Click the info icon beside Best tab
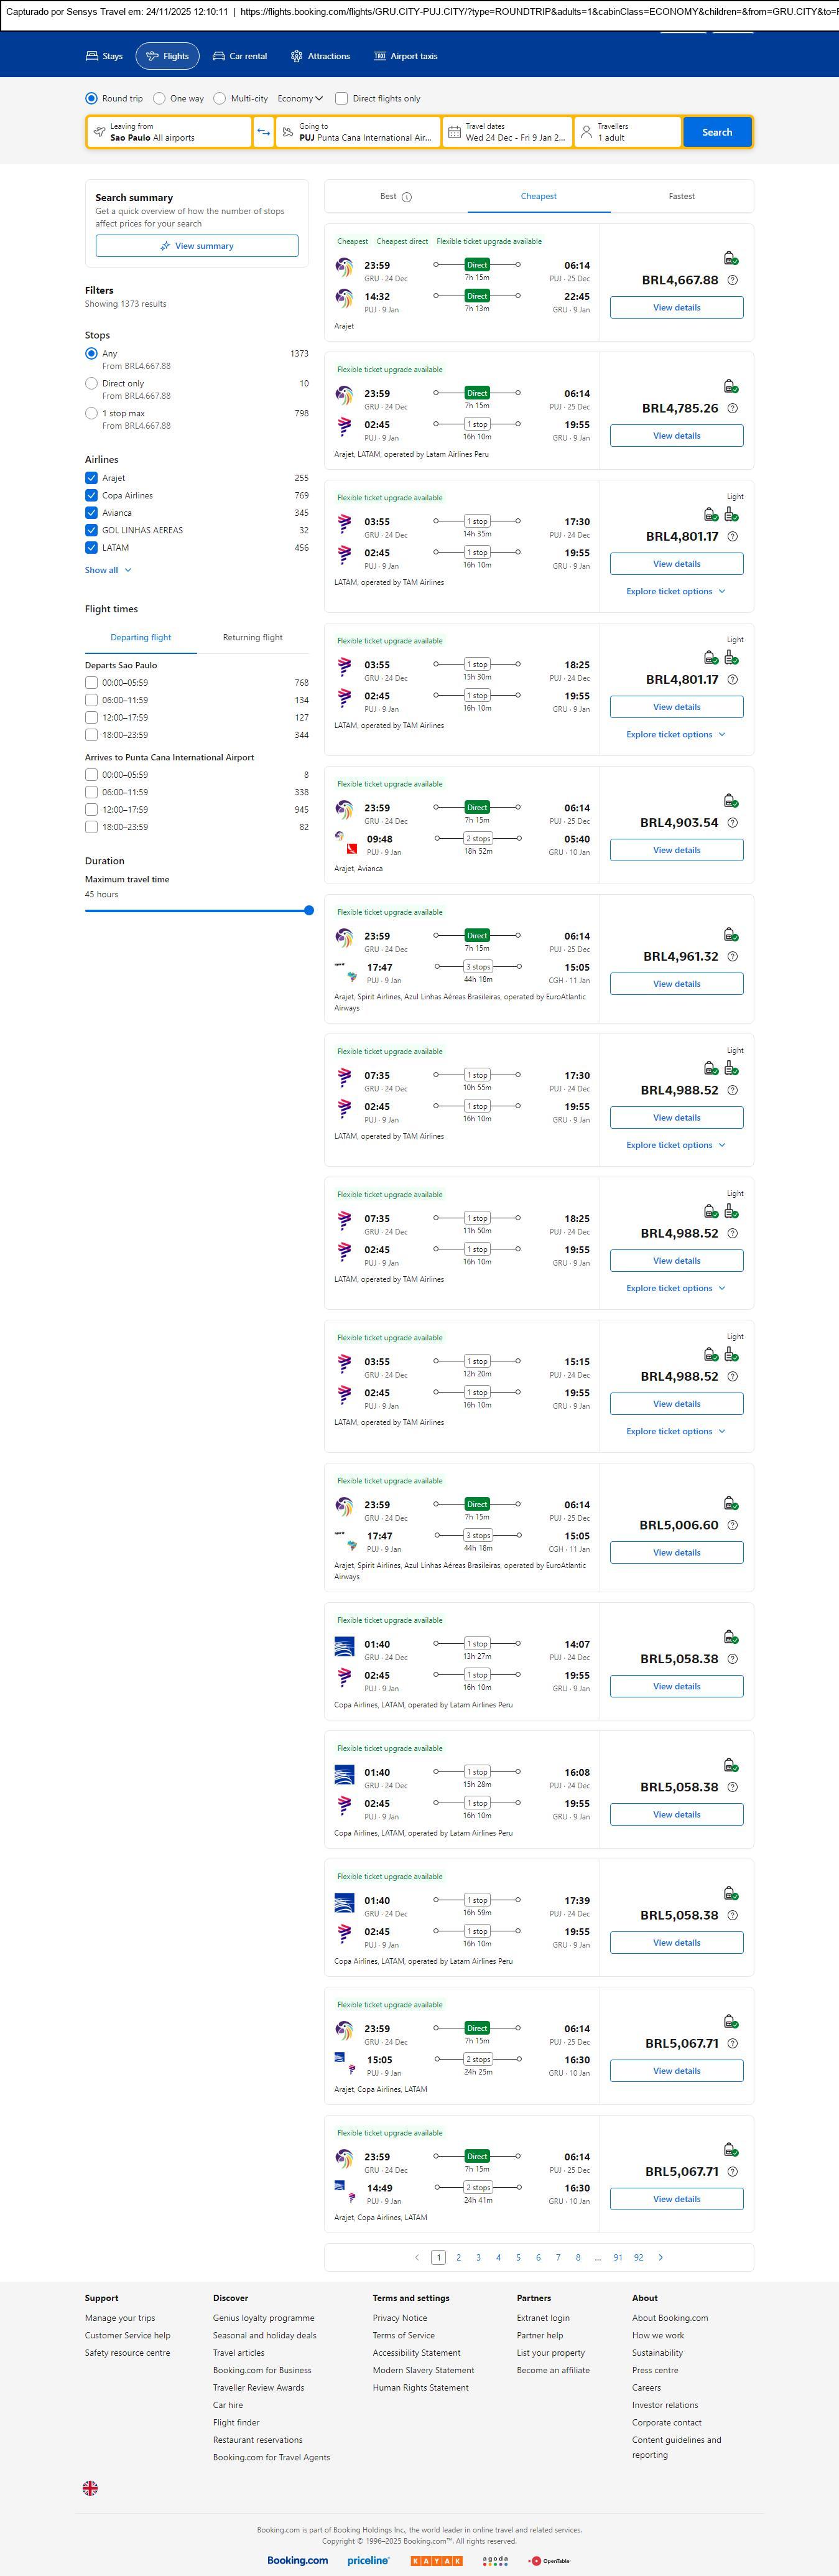This screenshot has width=839, height=2576. pyautogui.click(x=407, y=197)
